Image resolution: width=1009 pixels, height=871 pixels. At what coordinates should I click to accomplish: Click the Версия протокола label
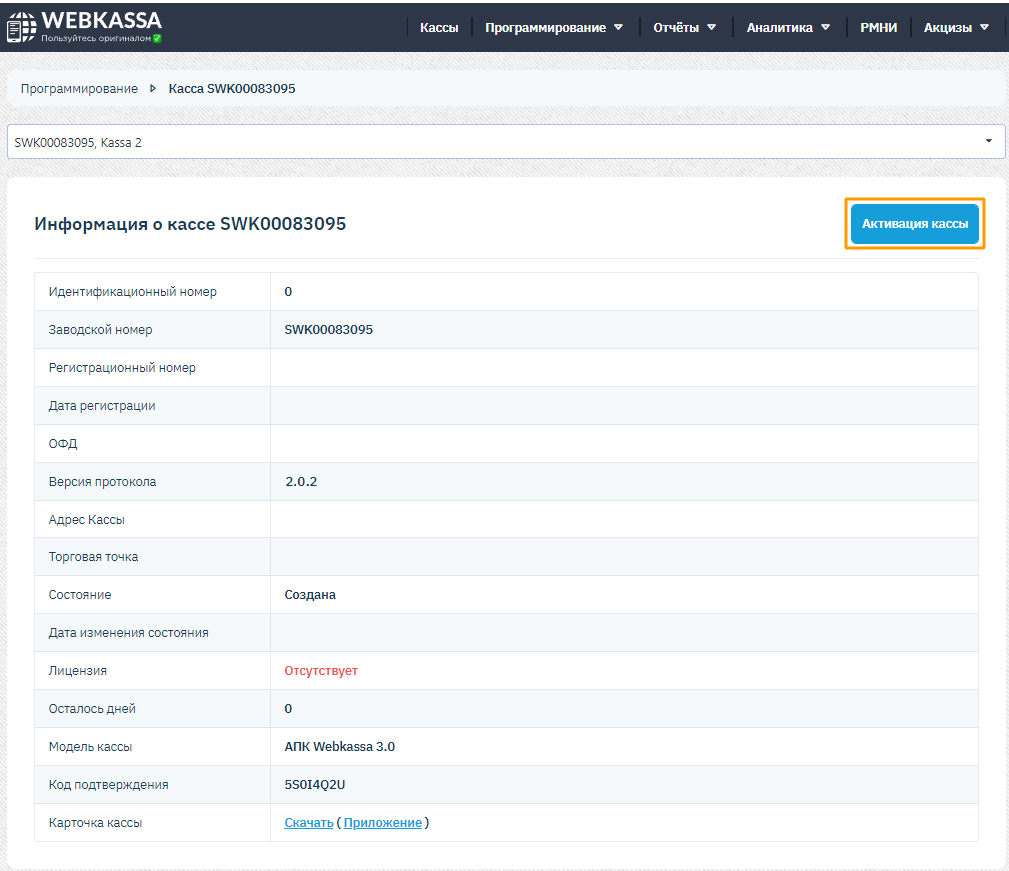pyautogui.click(x=102, y=482)
